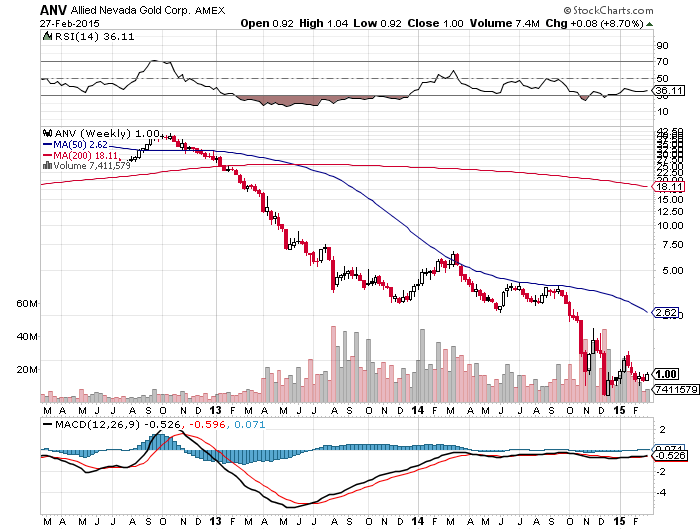This screenshot has height=530, width=700.
Task: Click the 60M volume axis label
Action: coord(27,304)
